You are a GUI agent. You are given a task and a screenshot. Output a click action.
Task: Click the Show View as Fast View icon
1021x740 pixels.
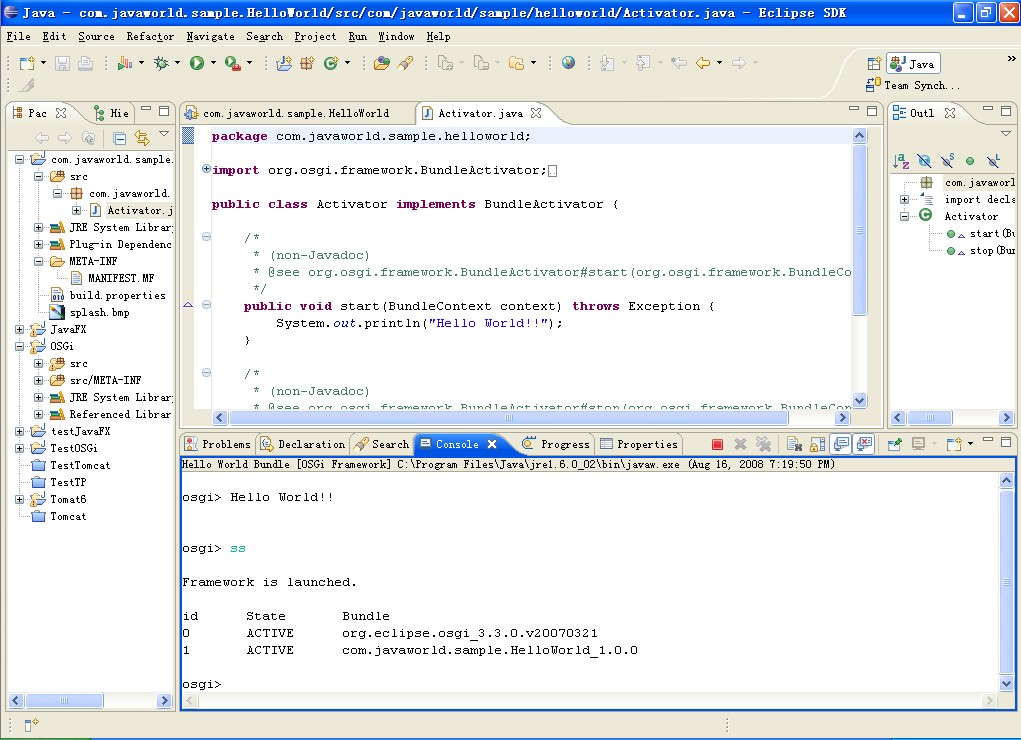pyautogui.click(x=31, y=724)
